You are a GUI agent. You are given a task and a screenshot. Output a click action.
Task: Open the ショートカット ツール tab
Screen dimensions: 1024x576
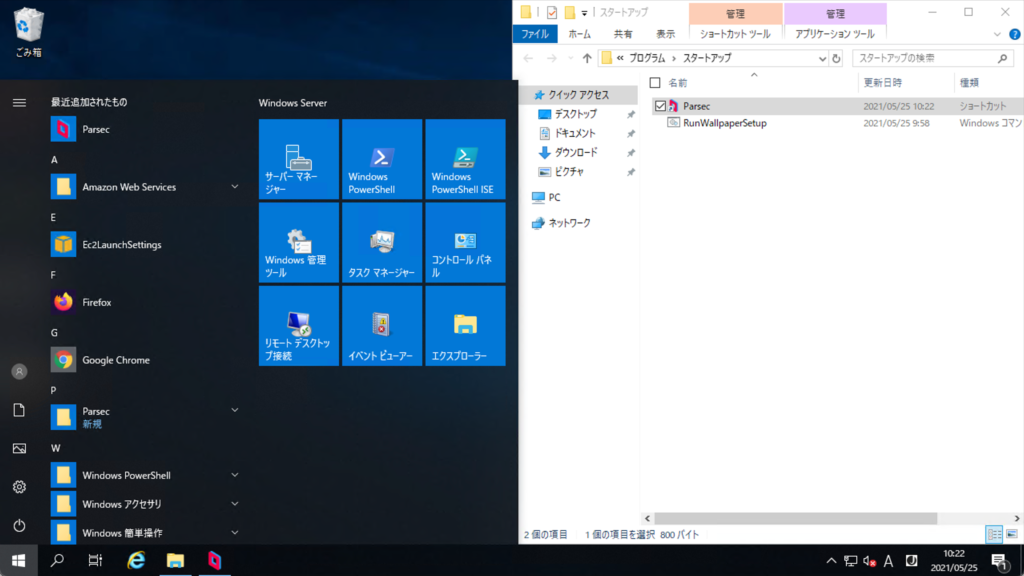pos(735,34)
